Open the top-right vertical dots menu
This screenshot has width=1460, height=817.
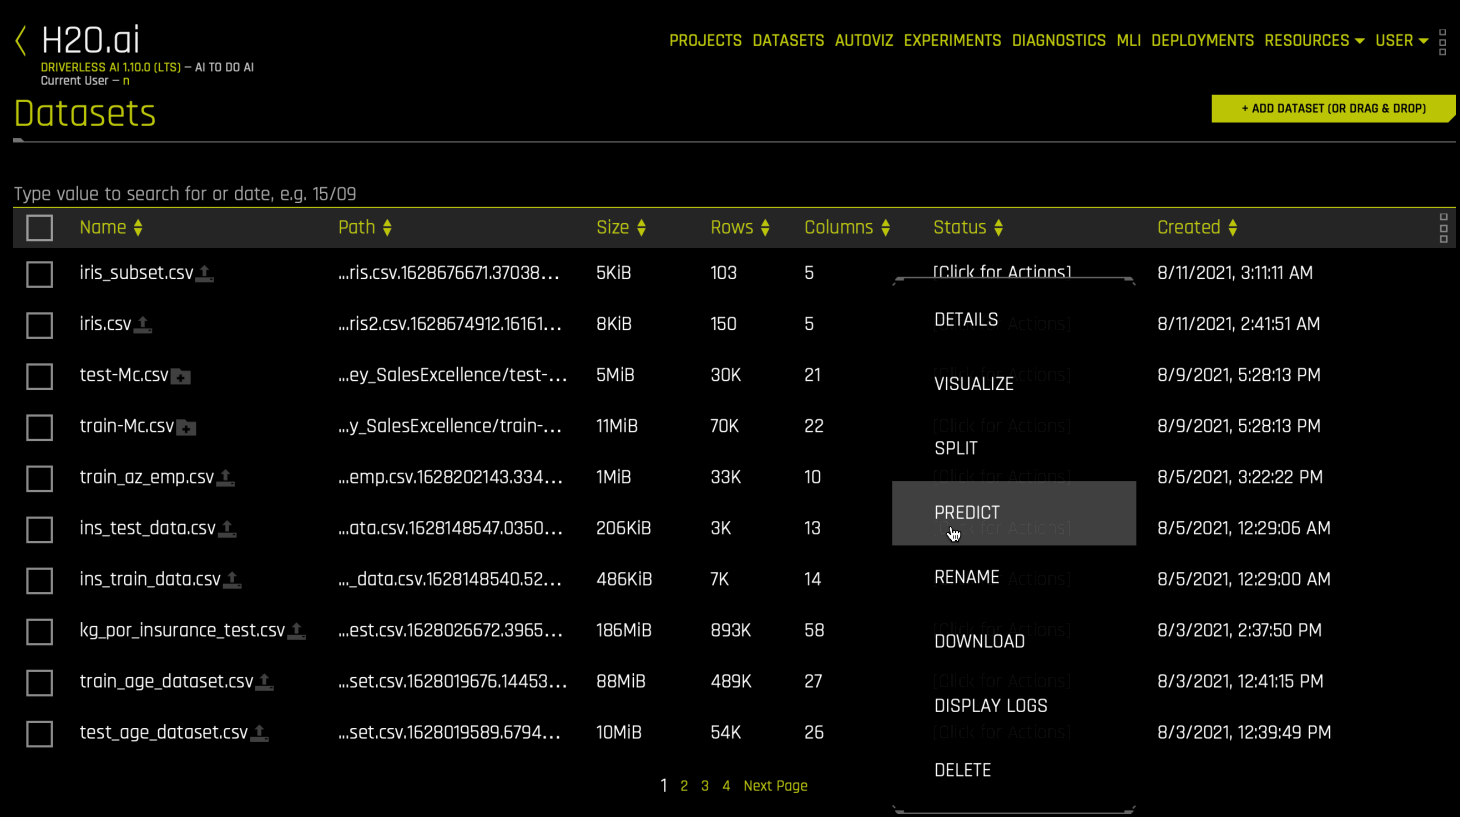click(1442, 42)
